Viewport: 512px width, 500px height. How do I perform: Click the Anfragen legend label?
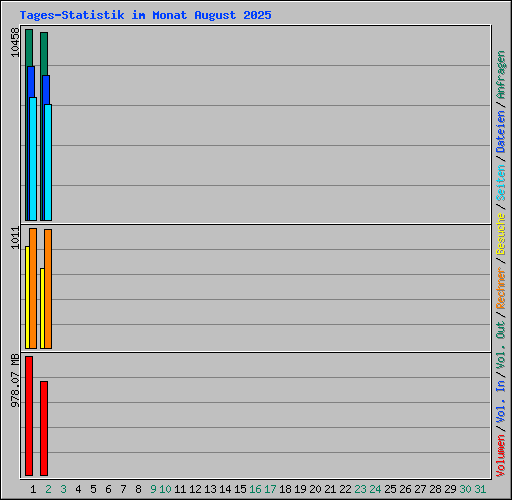pyautogui.click(x=500, y=75)
